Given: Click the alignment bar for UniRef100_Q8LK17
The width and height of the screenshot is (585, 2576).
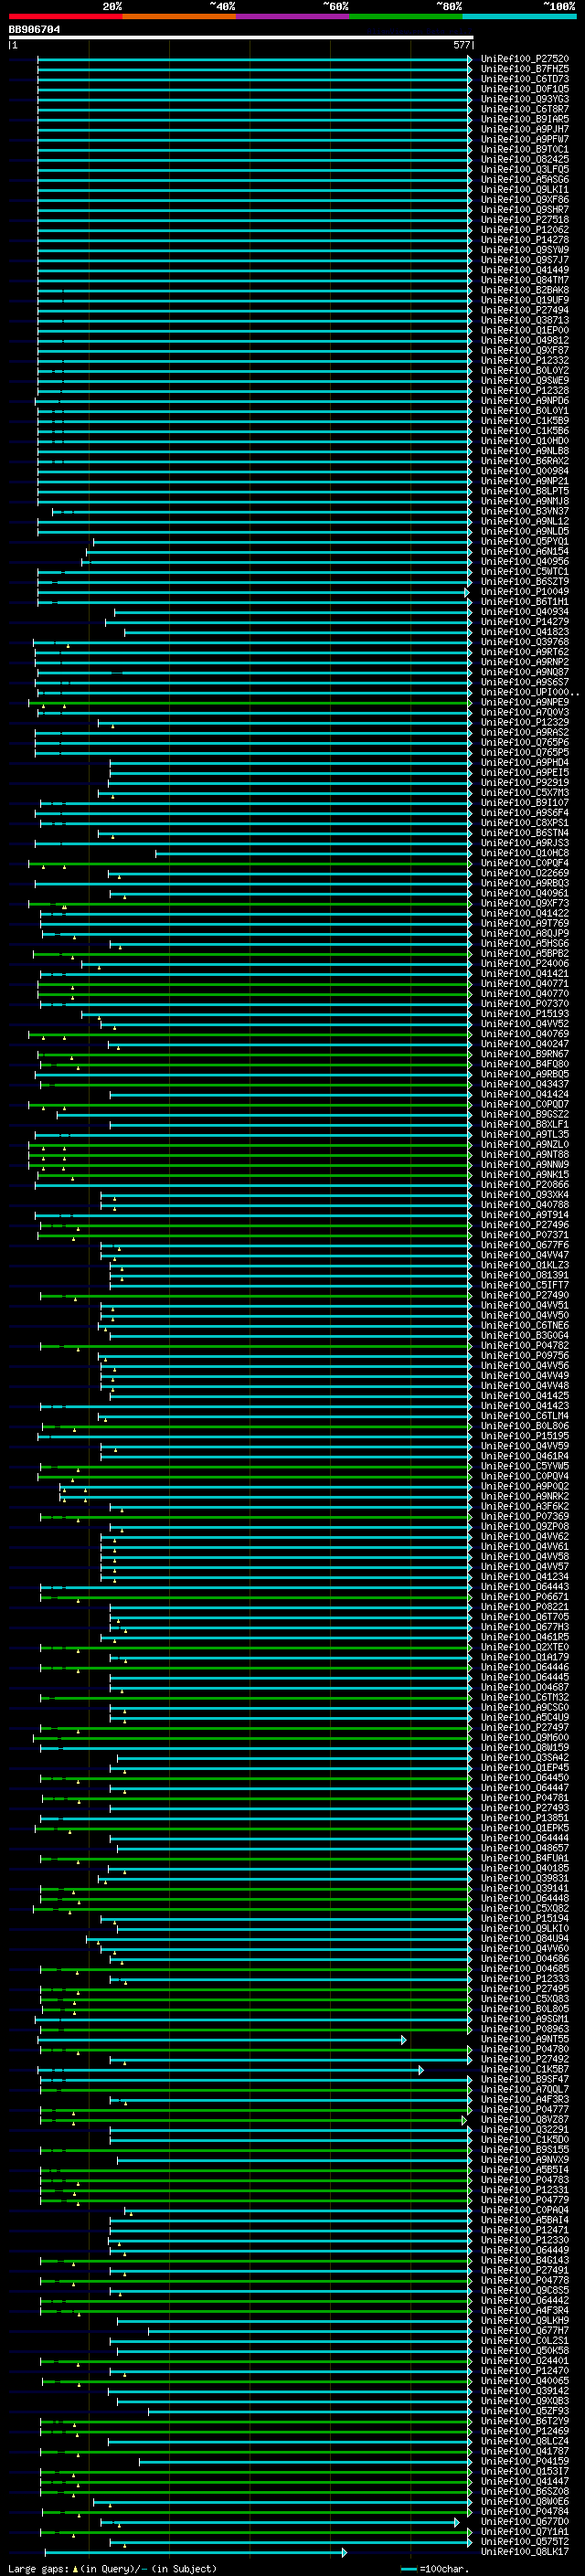Looking at the screenshot, I should click(x=195, y=2552).
